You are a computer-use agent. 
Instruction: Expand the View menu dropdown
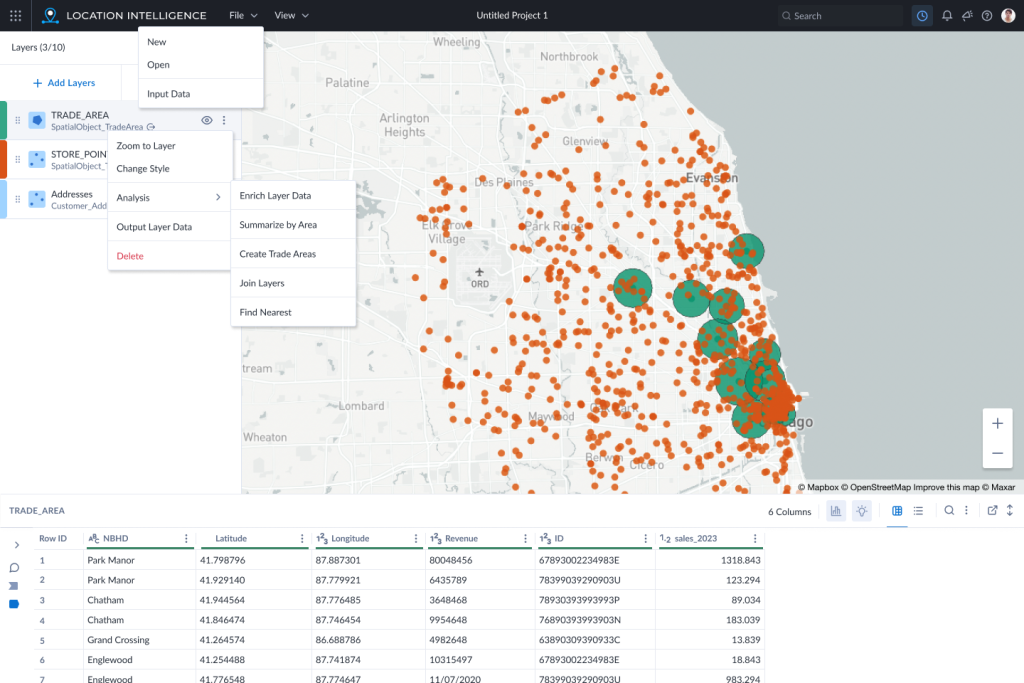coord(291,16)
